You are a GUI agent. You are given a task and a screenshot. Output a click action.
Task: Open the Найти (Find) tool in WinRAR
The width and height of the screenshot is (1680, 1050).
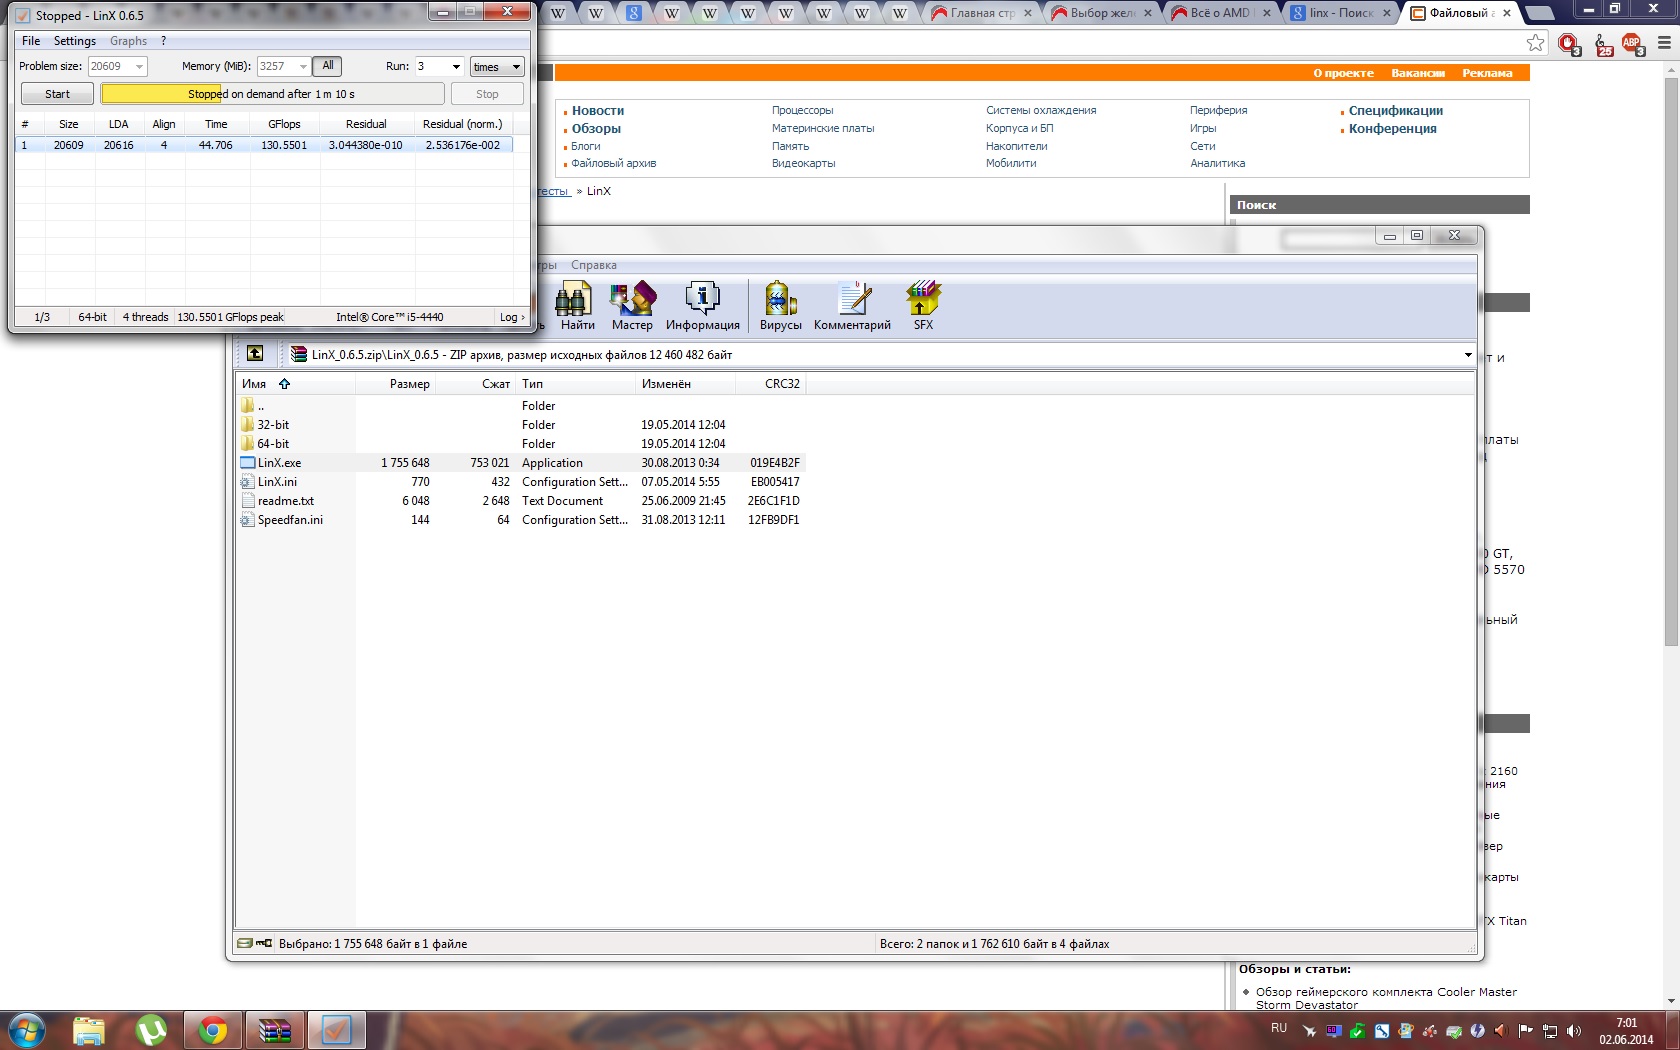576,306
